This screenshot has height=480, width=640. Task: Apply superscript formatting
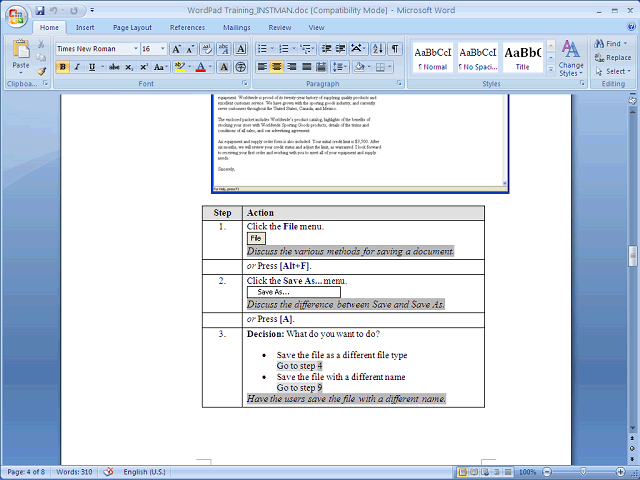point(144,67)
